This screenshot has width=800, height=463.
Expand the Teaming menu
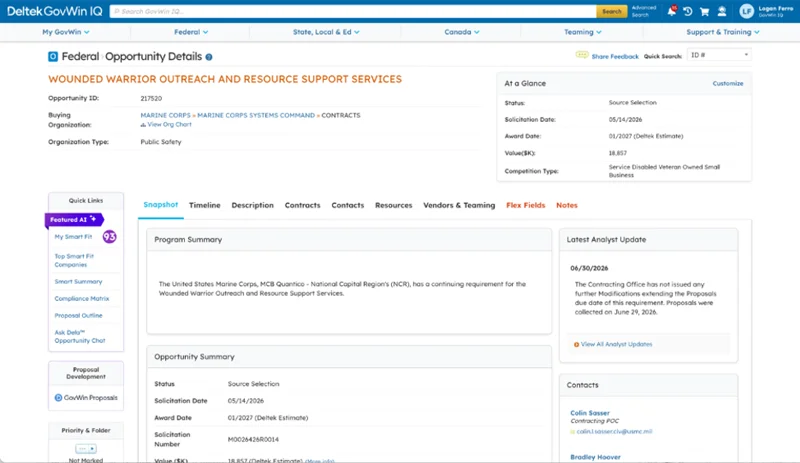[x=583, y=32]
